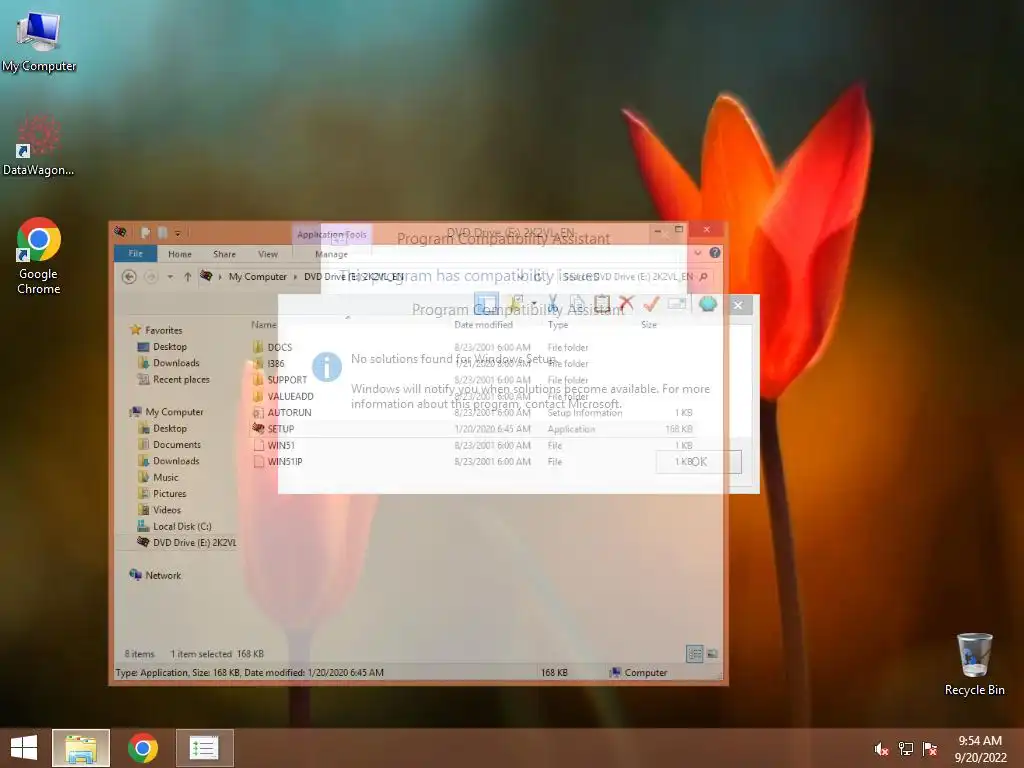The height and width of the screenshot is (768, 1024).
Task: Expand the ribbon chevron
Action: (697, 253)
